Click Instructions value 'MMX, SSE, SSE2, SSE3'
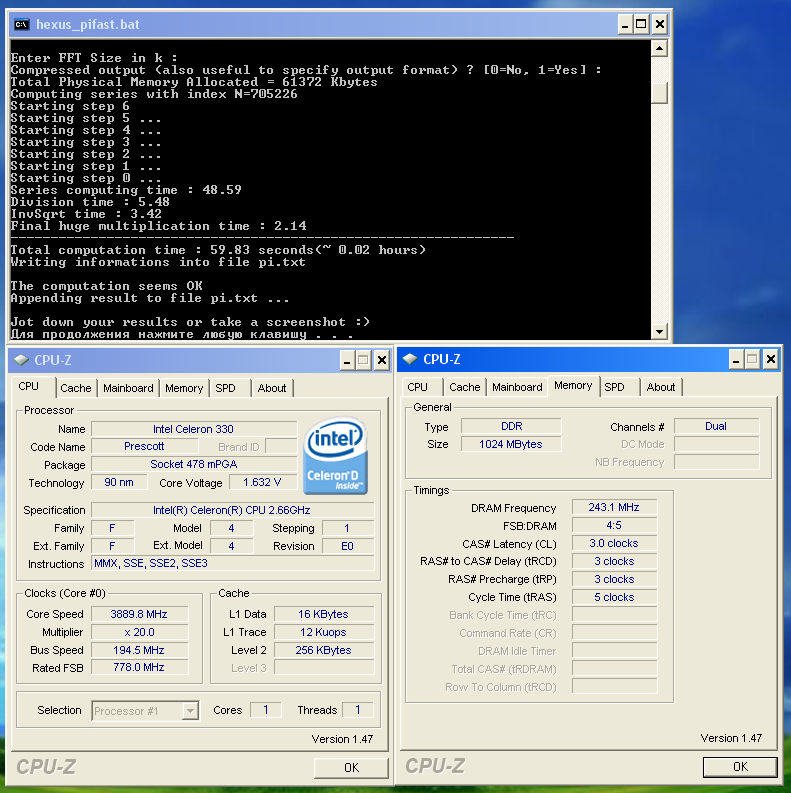 232,563
